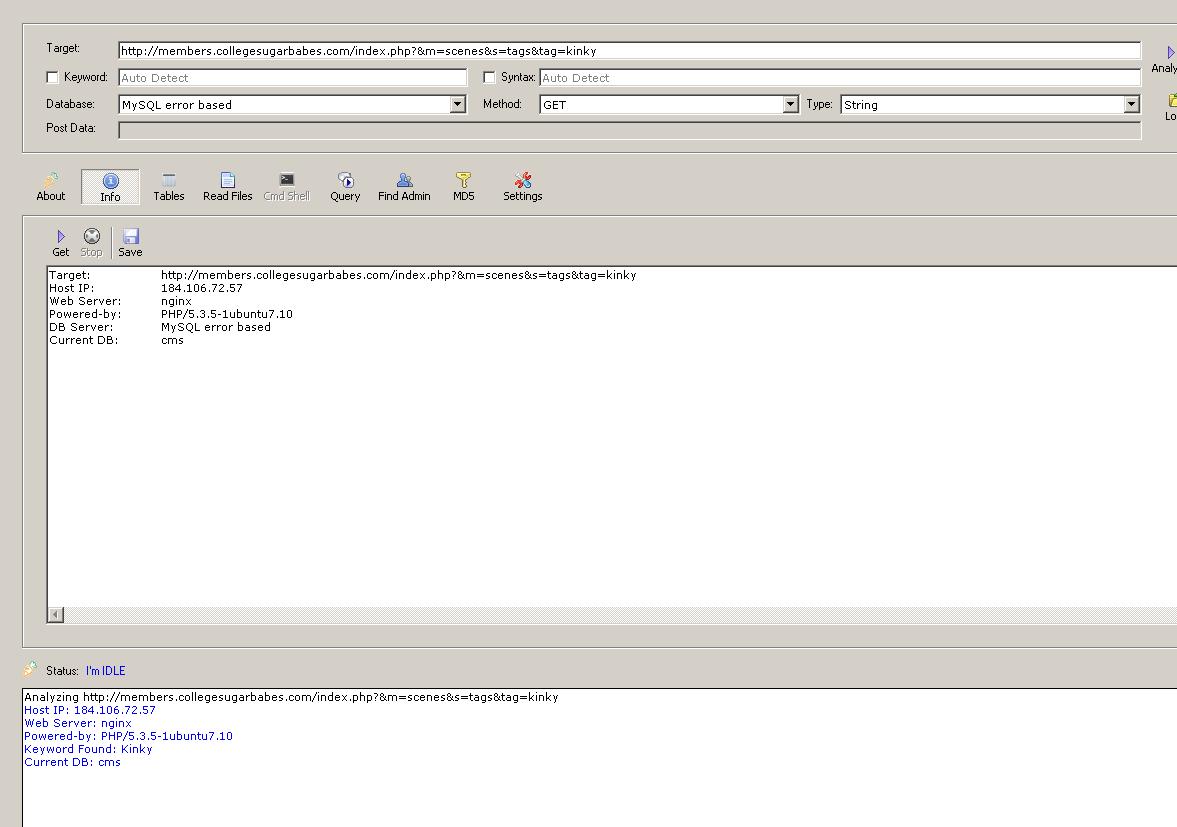Click the "Web Server:" label in info panel

point(85,301)
